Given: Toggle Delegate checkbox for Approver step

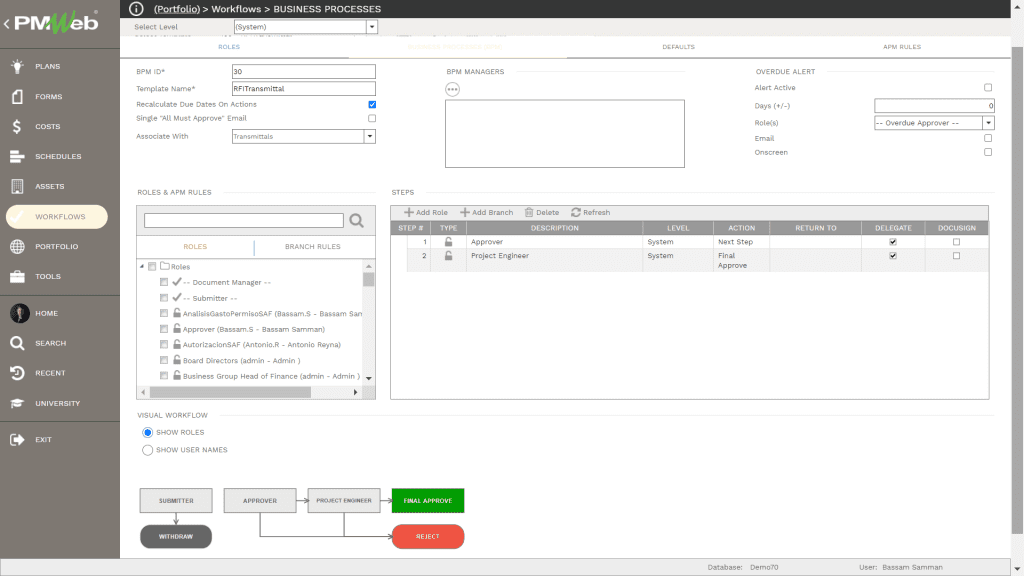Looking at the screenshot, I should (x=893, y=242).
